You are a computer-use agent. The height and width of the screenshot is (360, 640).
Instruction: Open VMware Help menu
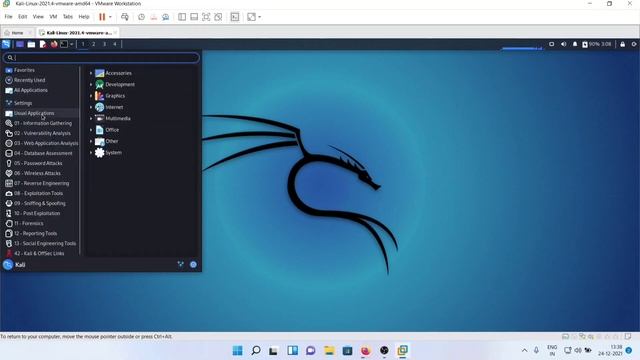84,17
